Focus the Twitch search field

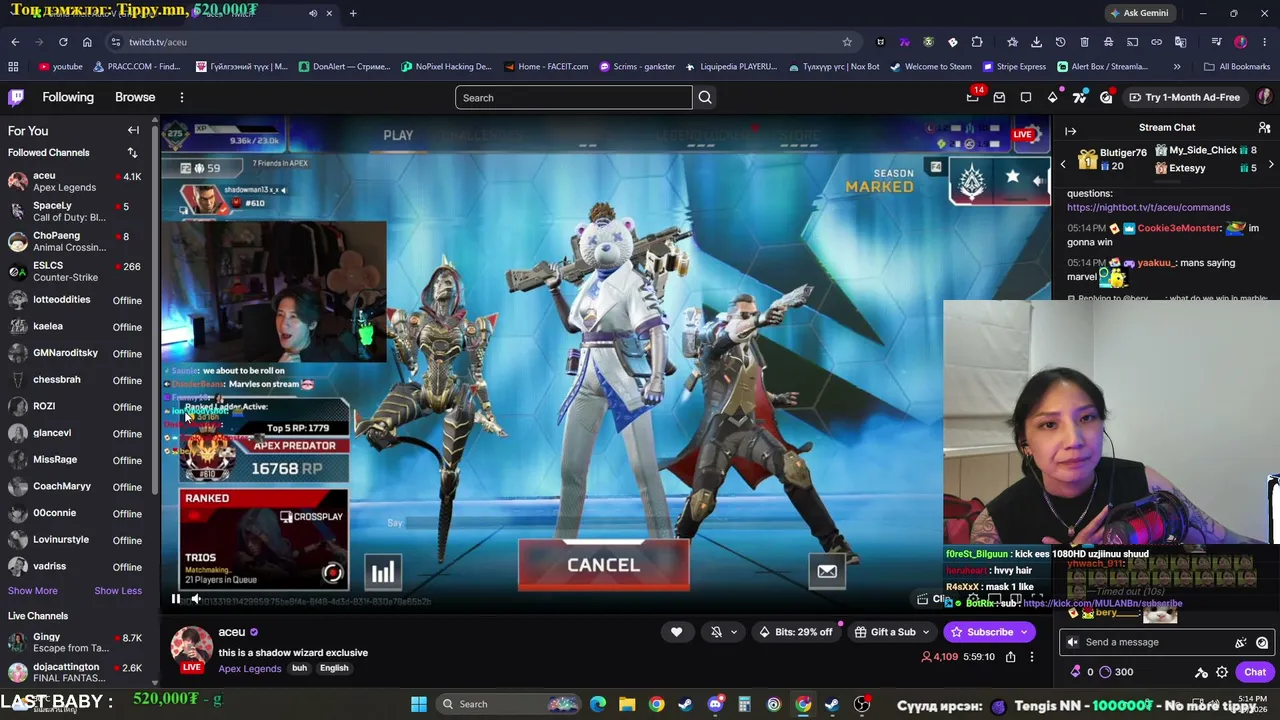point(573,97)
